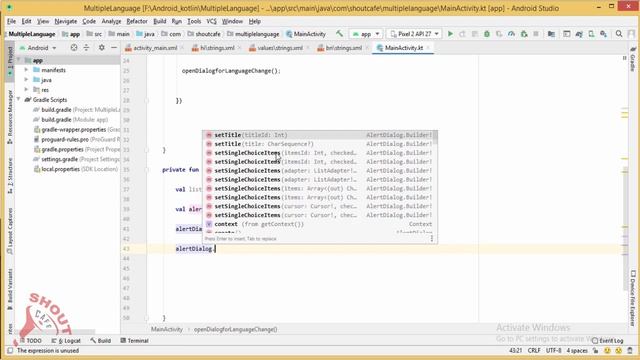Select setTitle(titleId: Int) completion
The height and width of the screenshot is (360, 640).
click(x=319, y=135)
